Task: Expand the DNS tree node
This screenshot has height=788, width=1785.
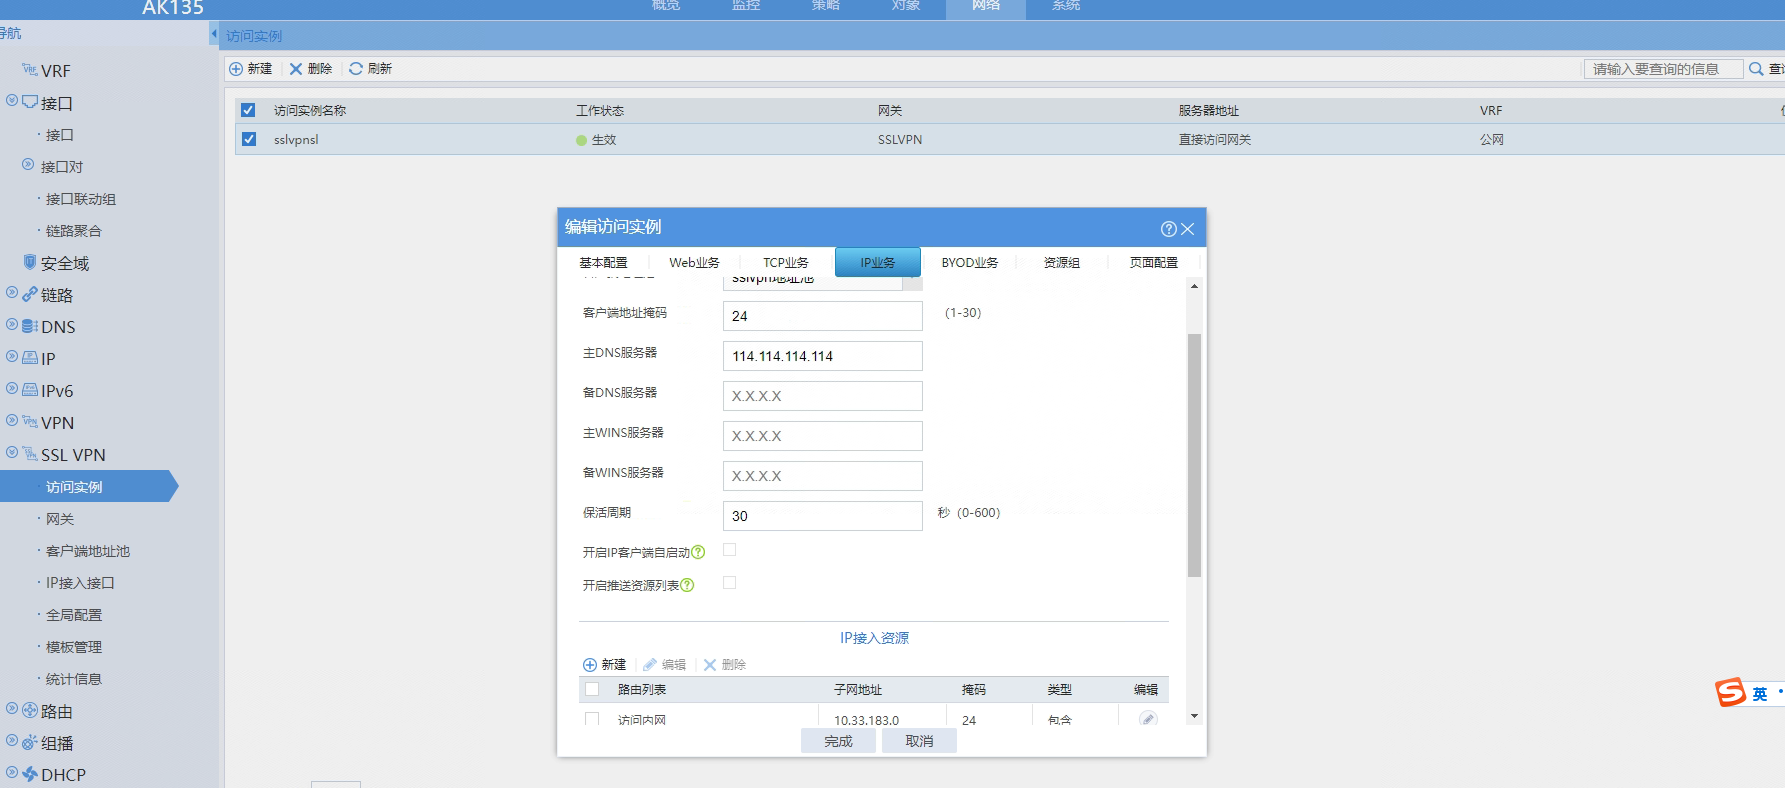Action: coord(12,325)
